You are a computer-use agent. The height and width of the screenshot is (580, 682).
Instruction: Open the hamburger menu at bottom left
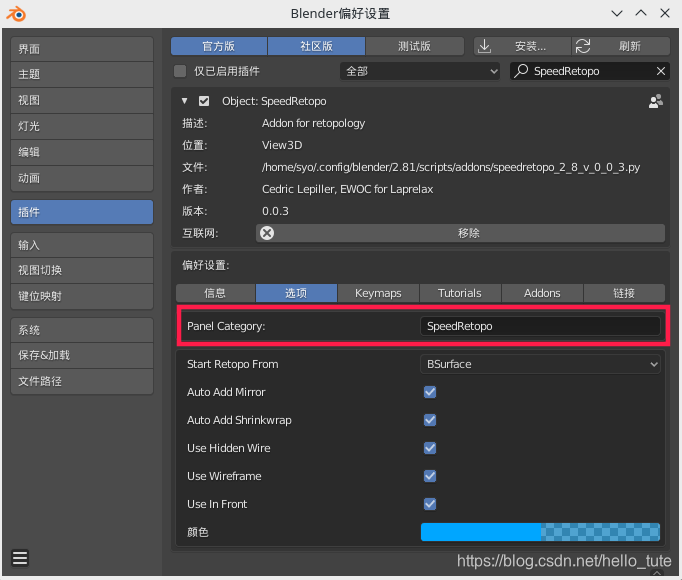click(x=20, y=557)
